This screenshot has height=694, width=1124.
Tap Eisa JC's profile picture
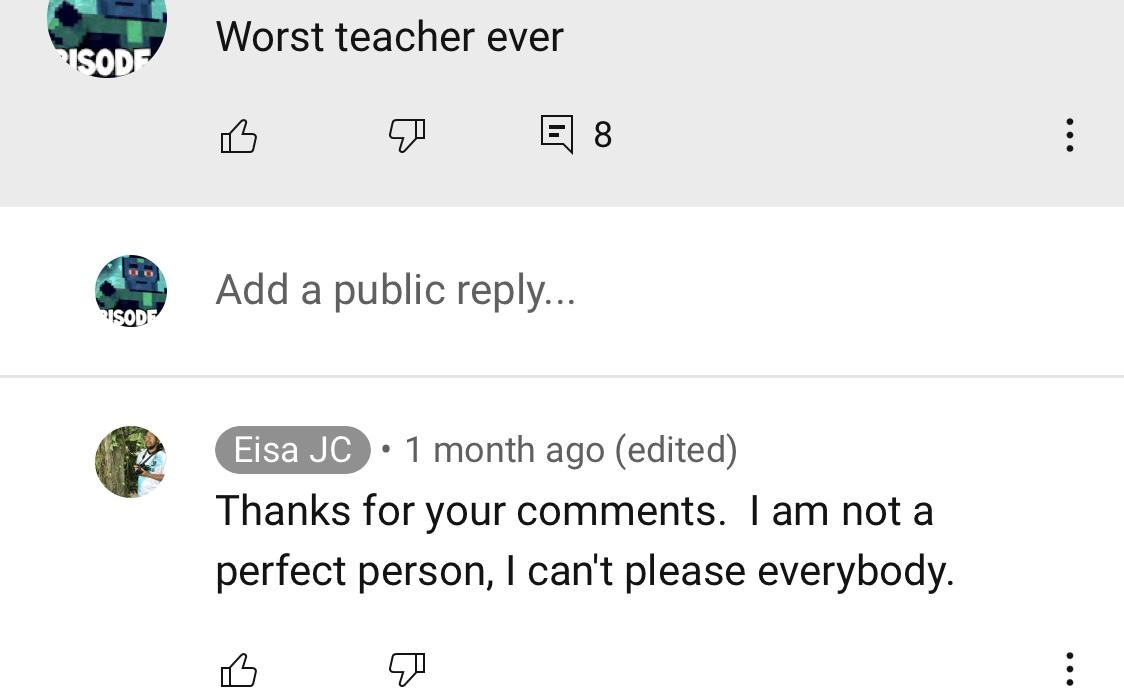pyautogui.click(x=130, y=462)
